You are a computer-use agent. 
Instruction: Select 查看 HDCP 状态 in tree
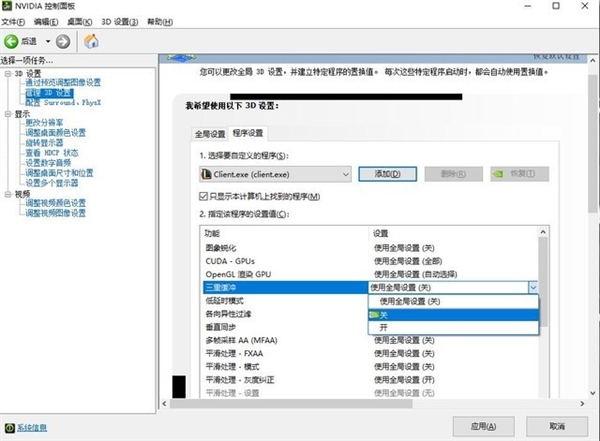coord(52,153)
